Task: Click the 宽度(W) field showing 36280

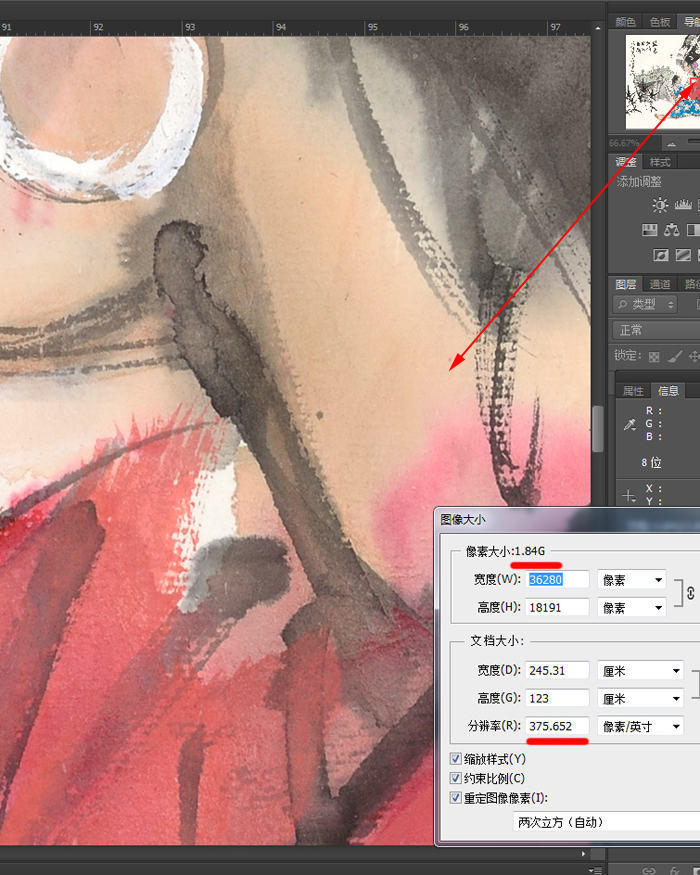Action: [x=557, y=580]
